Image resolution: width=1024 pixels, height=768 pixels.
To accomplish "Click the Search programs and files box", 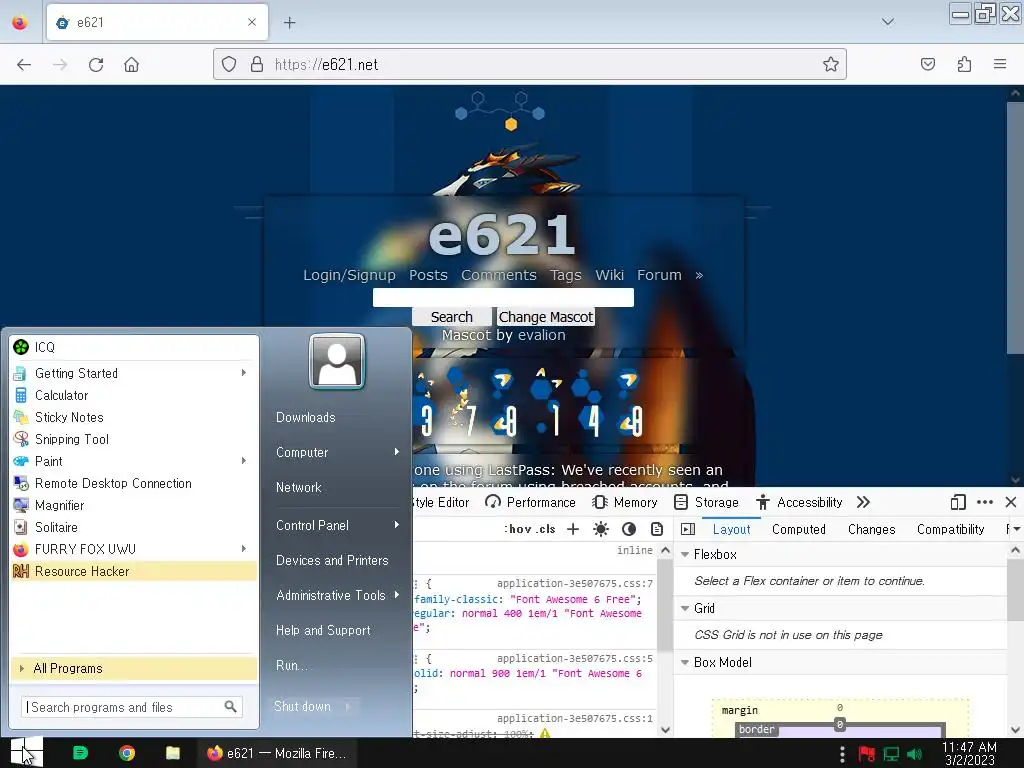I will (x=132, y=707).
